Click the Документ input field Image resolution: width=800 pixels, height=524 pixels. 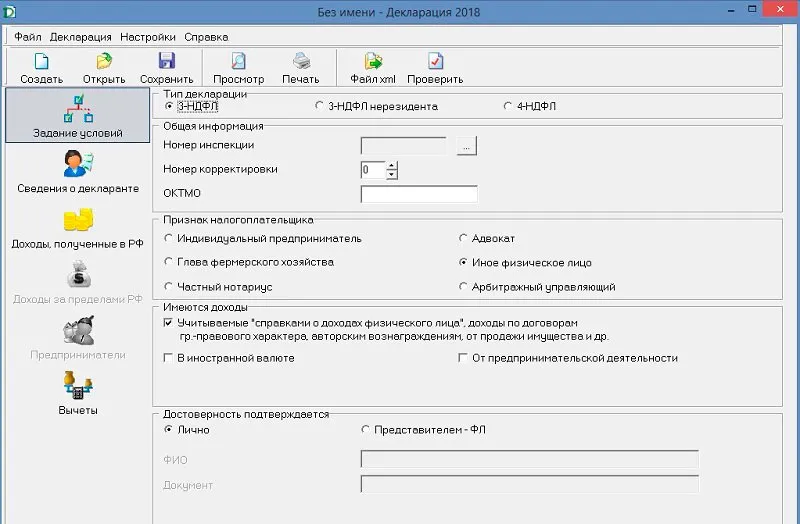(x=530, y=484)
